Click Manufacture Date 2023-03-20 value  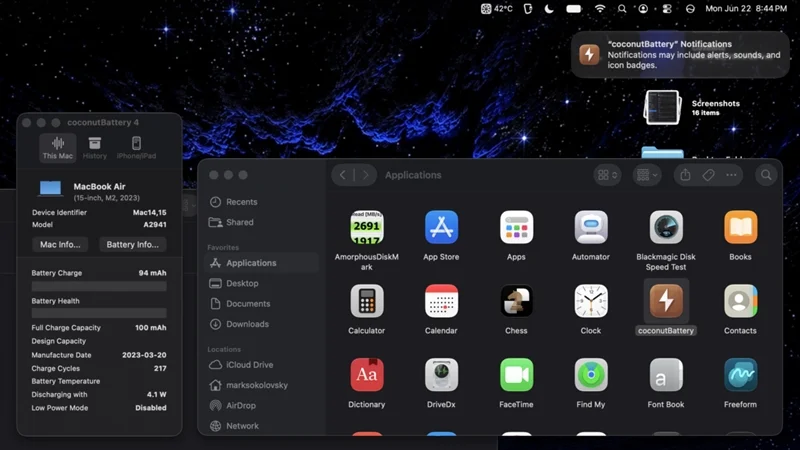[144, 355]
